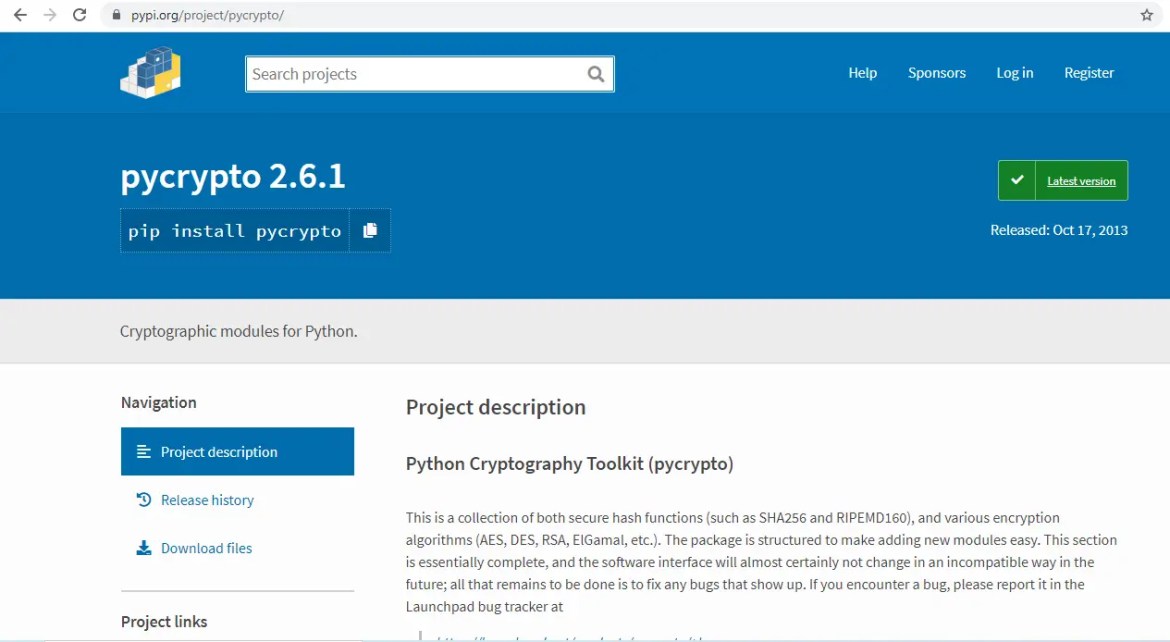The height and width of the screenshot is (642, 1170).
Task: Open the Release history tab
Action: pos(237,499)
